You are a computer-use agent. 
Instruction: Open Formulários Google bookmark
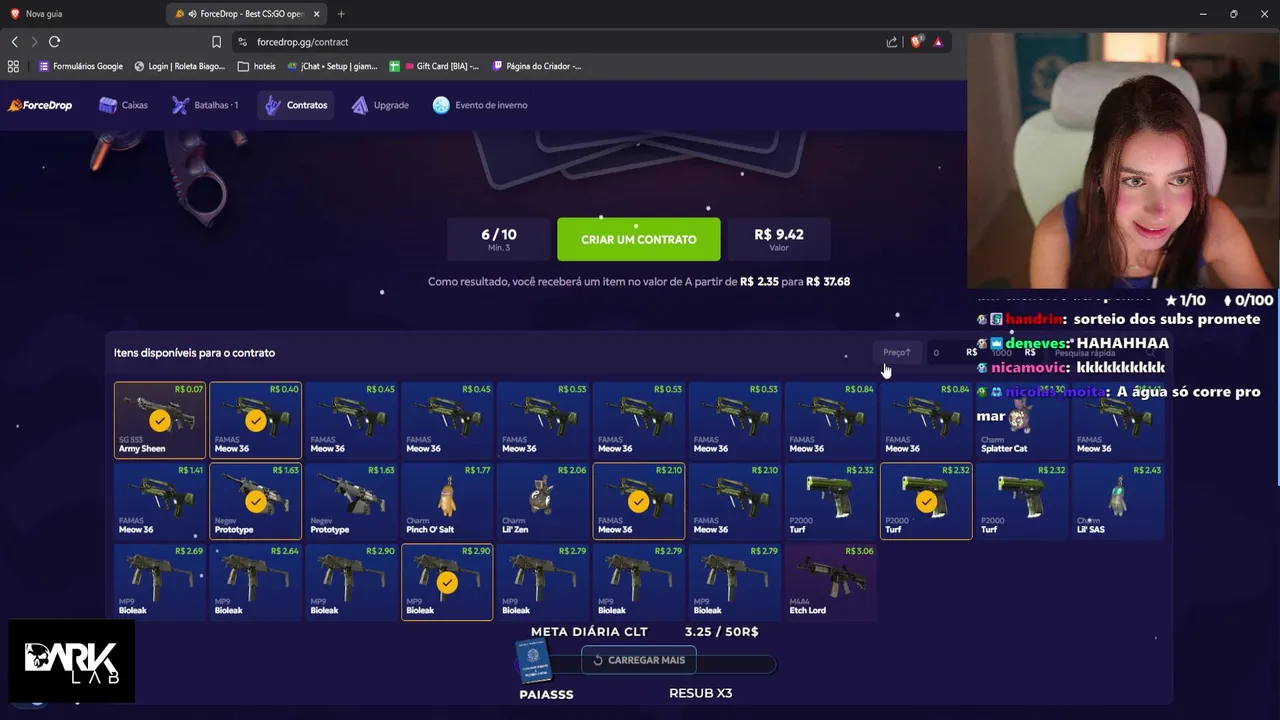(80, 66)
